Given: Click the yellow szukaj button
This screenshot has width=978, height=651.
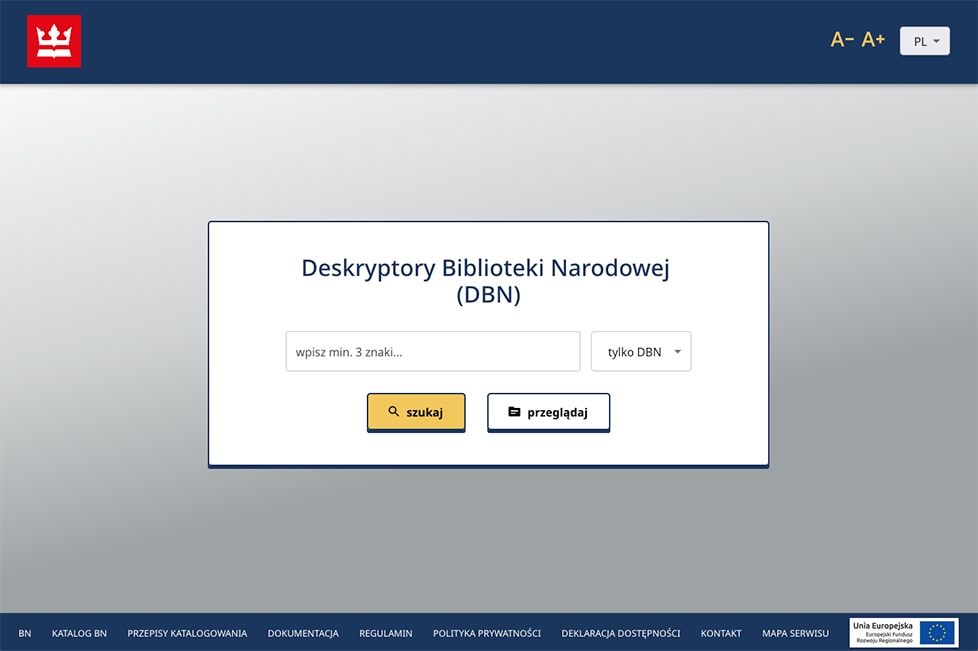Looking at the screenshot, I should point(416,412).
